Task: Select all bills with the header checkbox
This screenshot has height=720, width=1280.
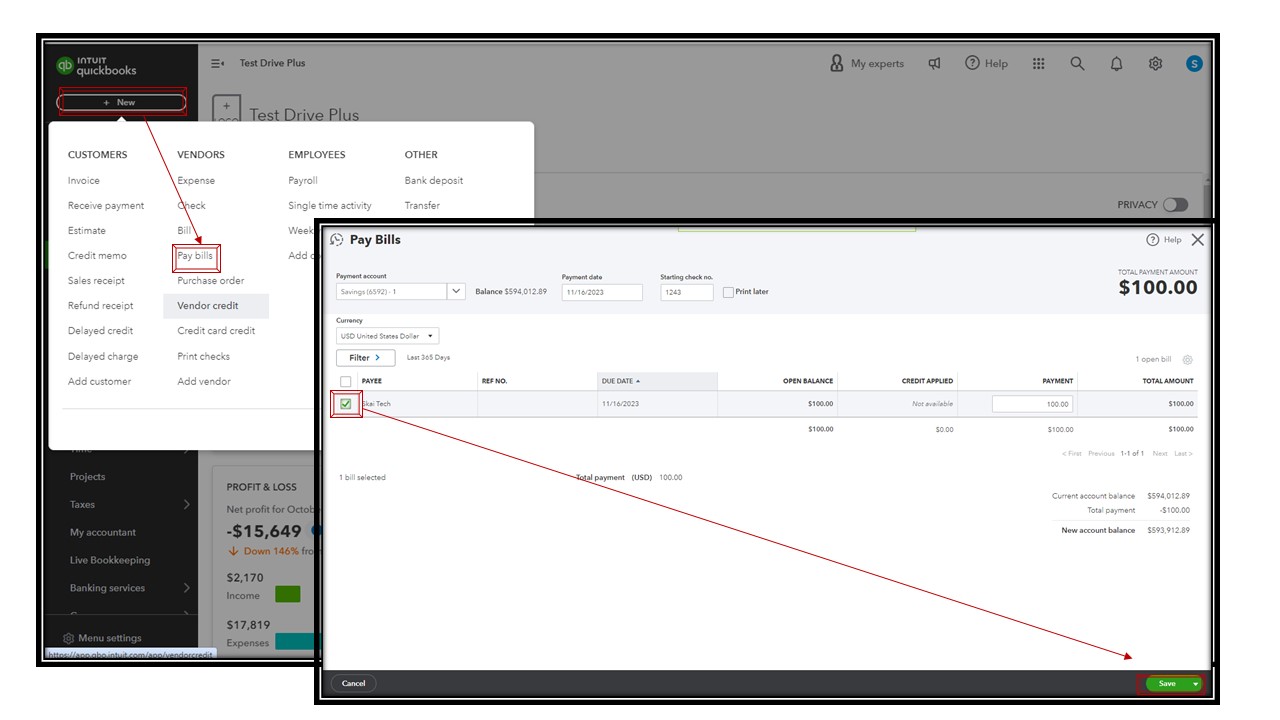Action: [x=346, y=381]
